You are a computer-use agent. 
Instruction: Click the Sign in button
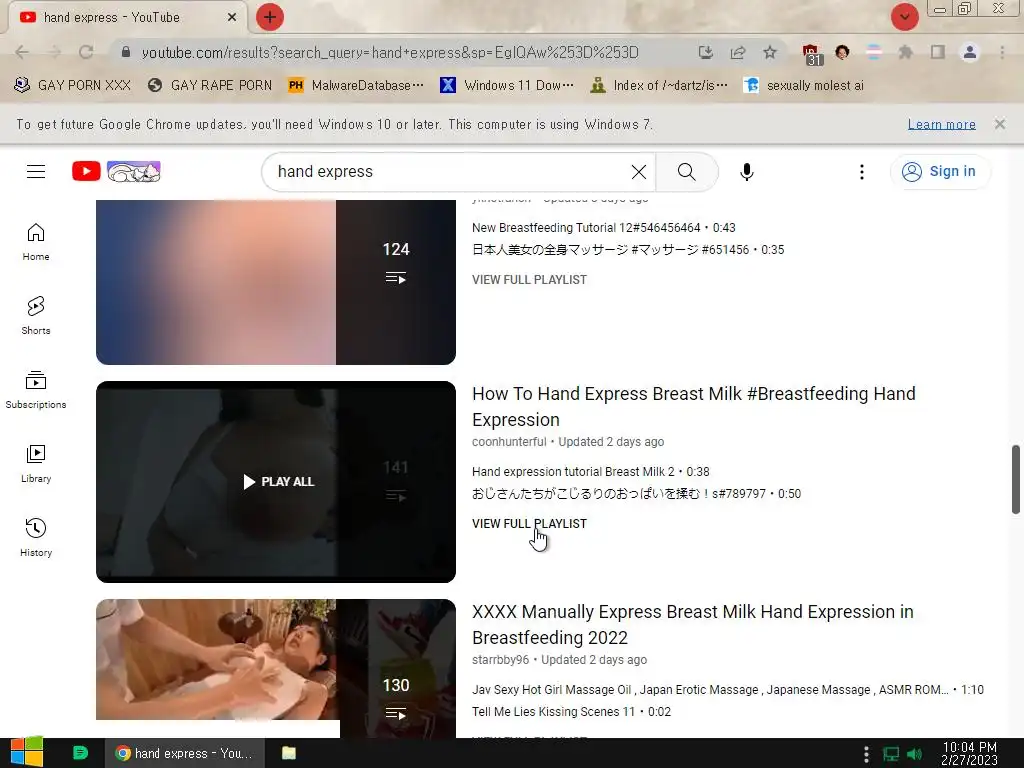point(940,172)
